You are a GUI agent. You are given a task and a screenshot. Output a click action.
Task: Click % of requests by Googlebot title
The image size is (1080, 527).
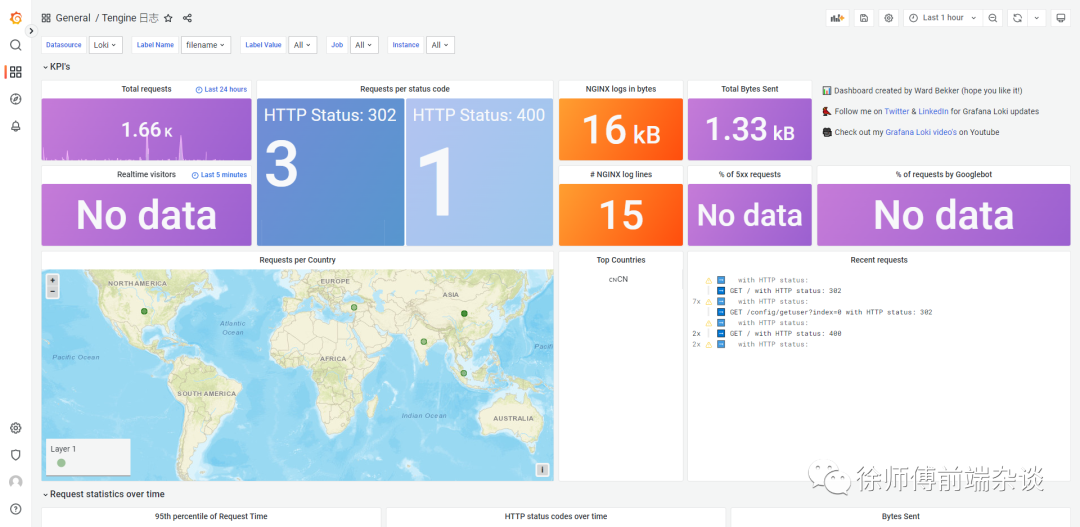944,174
